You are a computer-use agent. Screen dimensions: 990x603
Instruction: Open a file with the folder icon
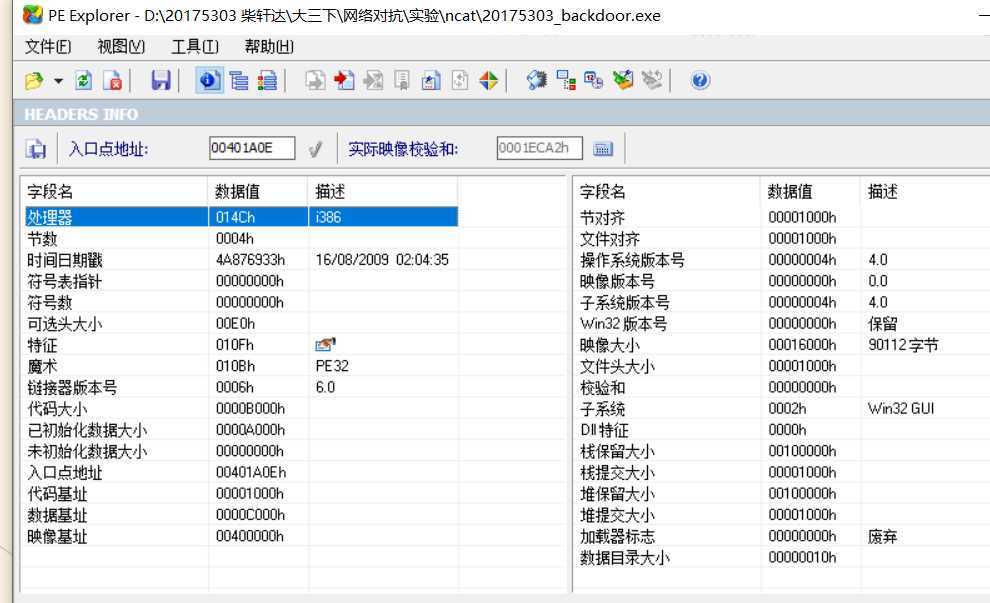point(34,81)
